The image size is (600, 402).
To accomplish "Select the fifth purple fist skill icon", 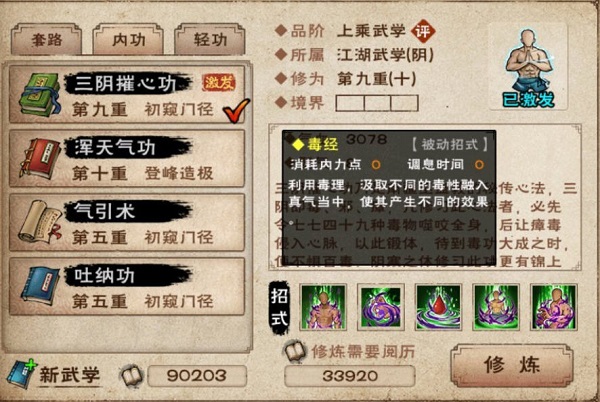I will tap(554, 307).
